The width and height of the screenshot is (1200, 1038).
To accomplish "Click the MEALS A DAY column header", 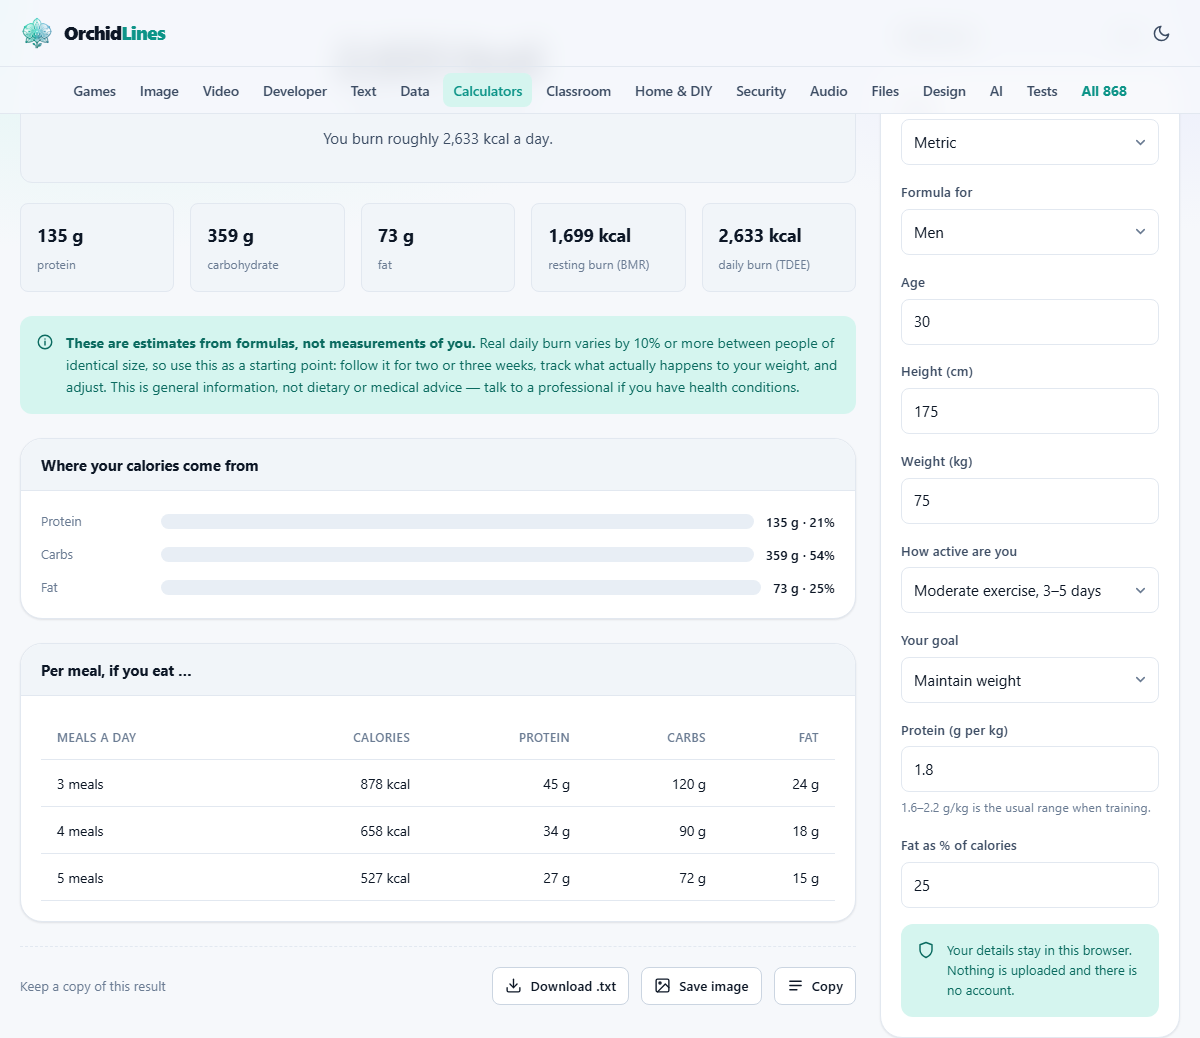I will 96,737.
